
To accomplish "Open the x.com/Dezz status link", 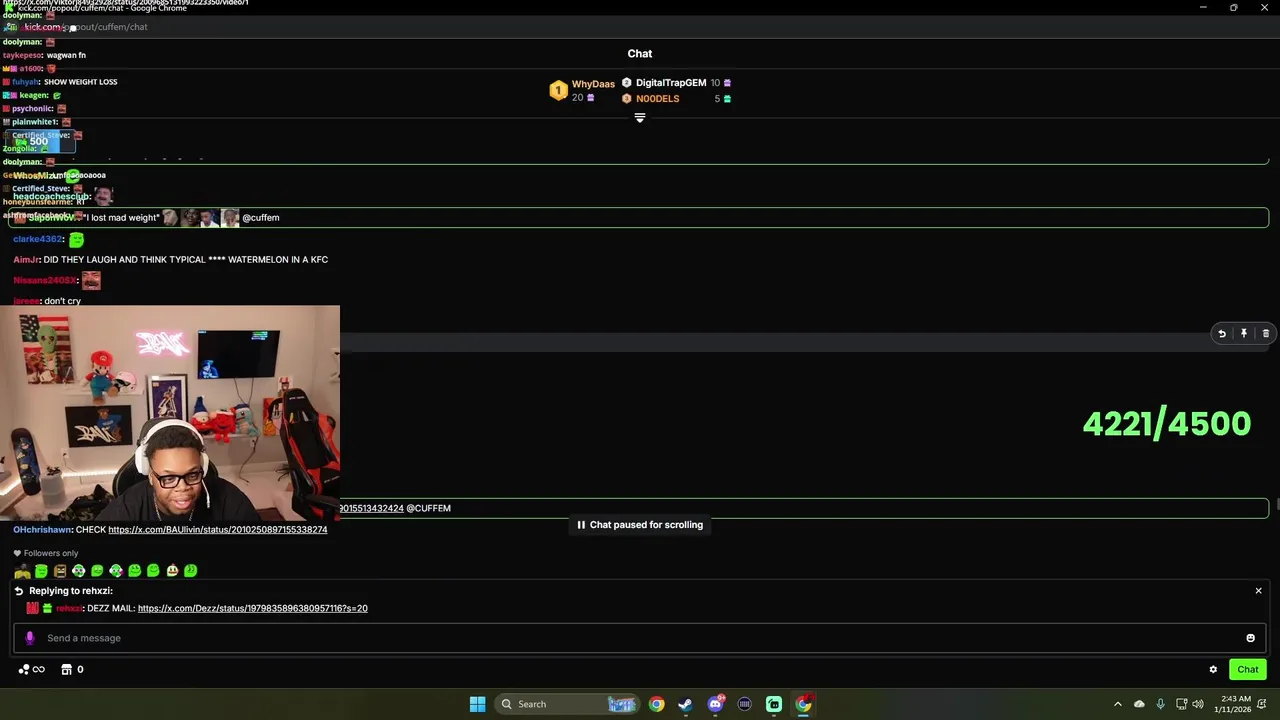I will click(252, 608).
